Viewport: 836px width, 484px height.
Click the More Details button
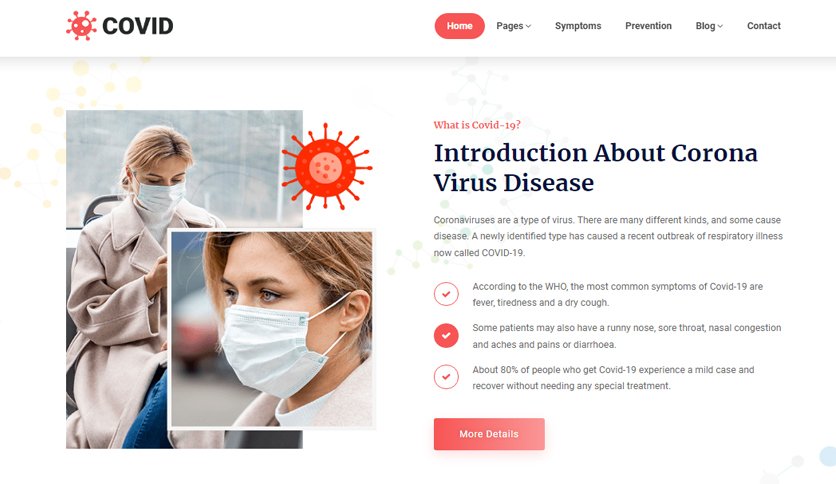(489, 434)
